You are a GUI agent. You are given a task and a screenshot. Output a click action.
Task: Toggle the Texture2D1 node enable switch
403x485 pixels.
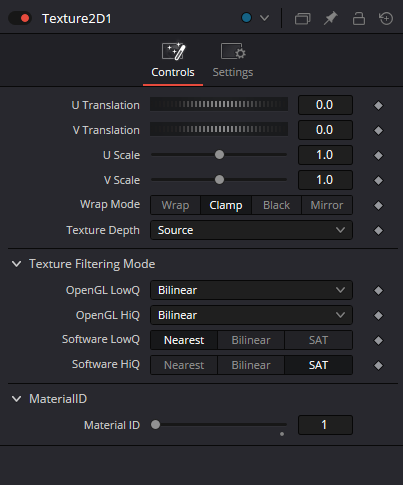(x=20, y=18)
